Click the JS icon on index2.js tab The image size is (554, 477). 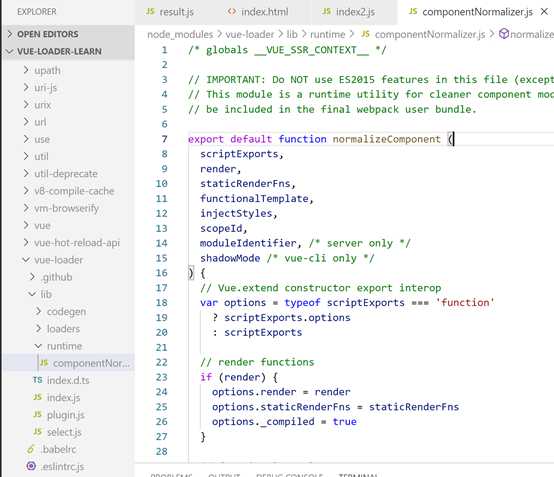coord(326,12)
